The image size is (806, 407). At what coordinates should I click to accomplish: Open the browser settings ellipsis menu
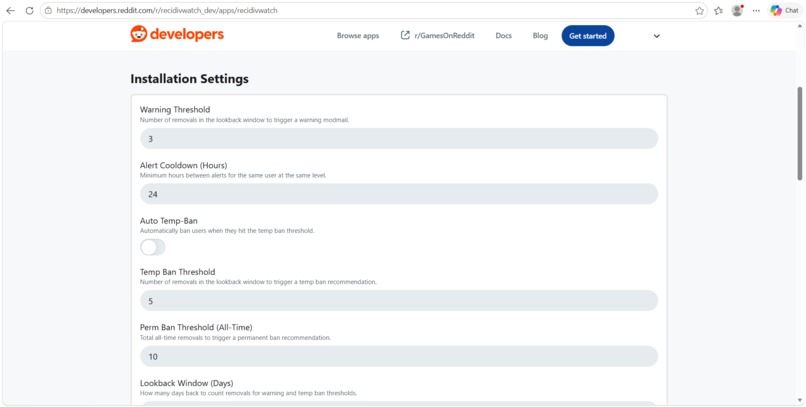pyautogui.click(x=756, y=10)
